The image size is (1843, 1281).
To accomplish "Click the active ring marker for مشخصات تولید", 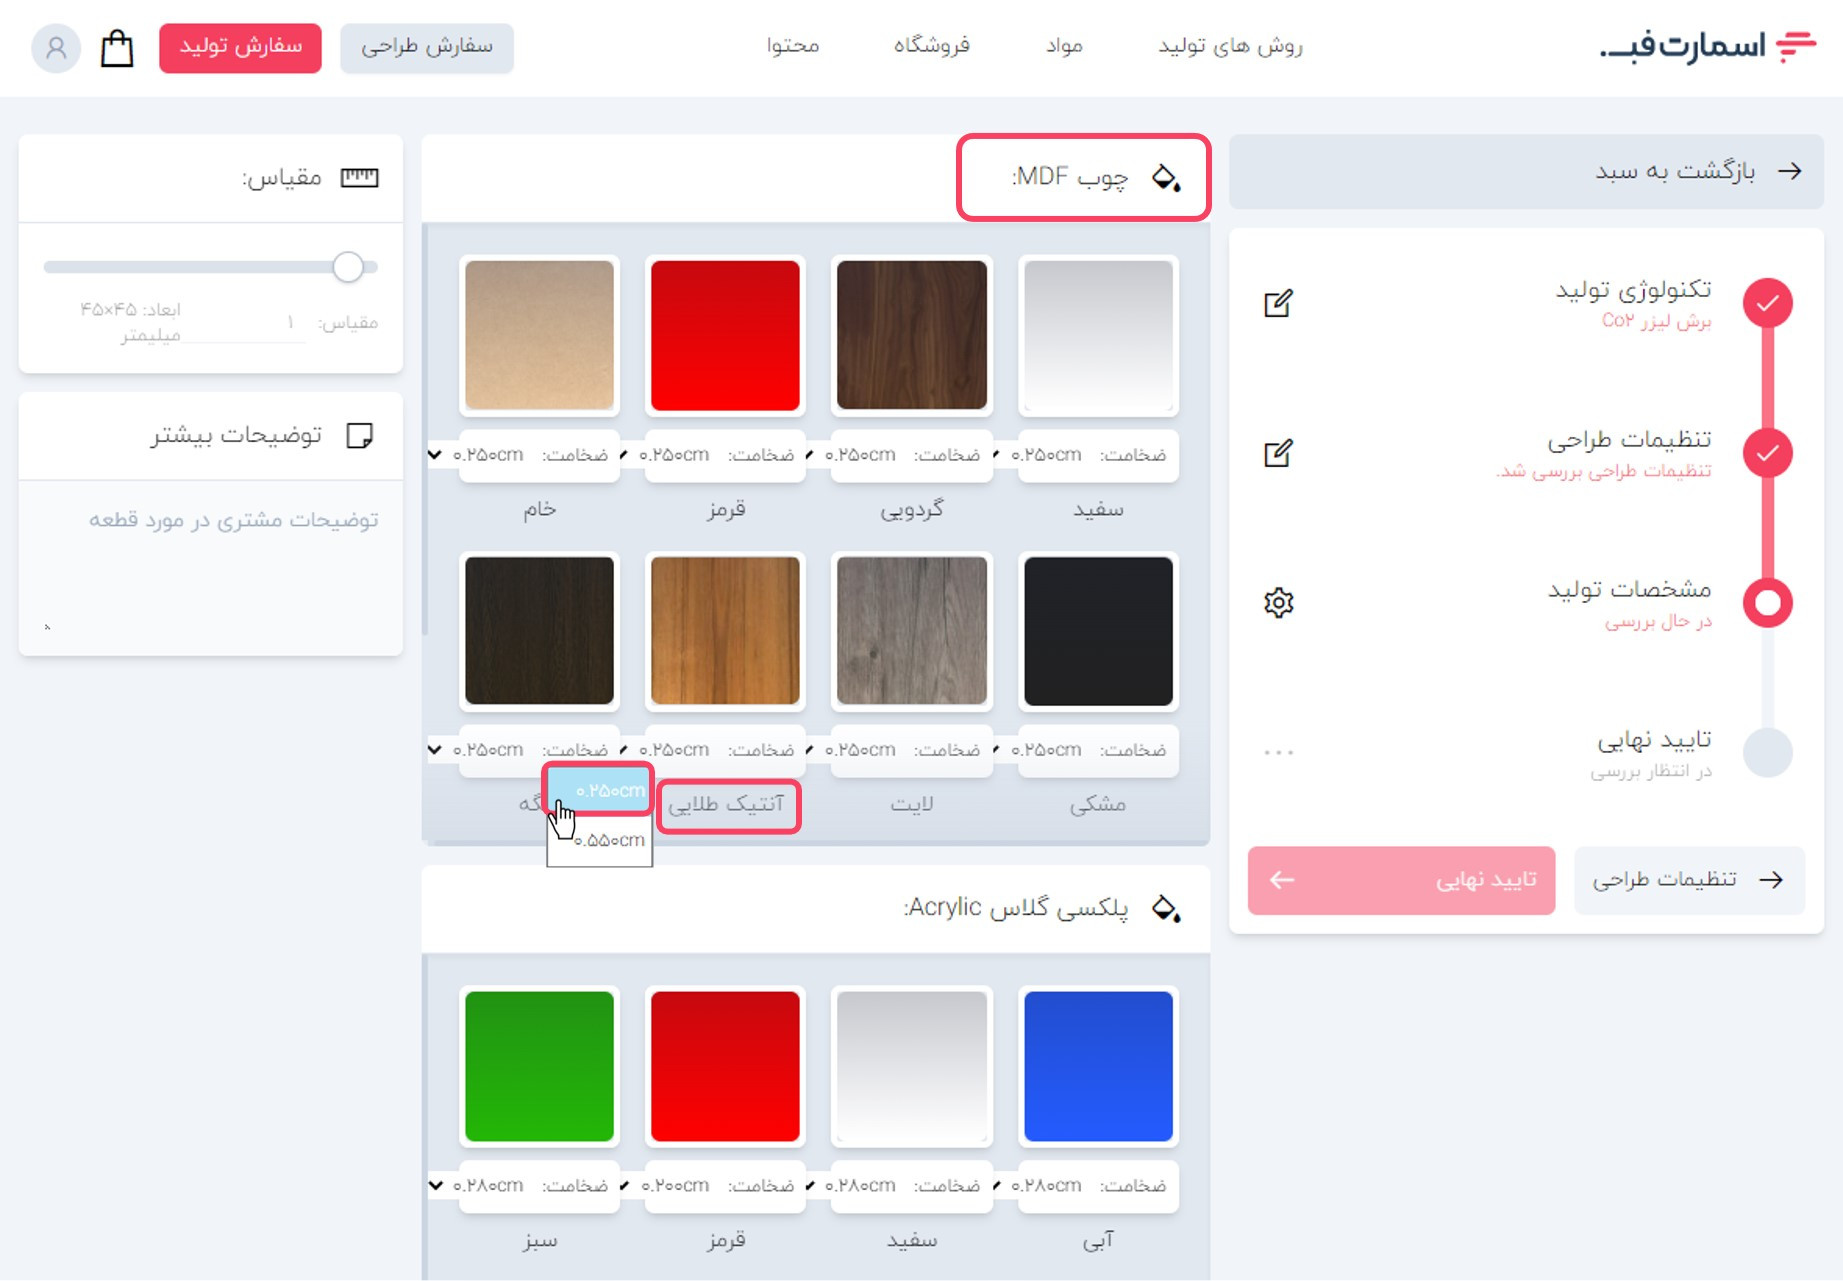I will pos(1767,602).
